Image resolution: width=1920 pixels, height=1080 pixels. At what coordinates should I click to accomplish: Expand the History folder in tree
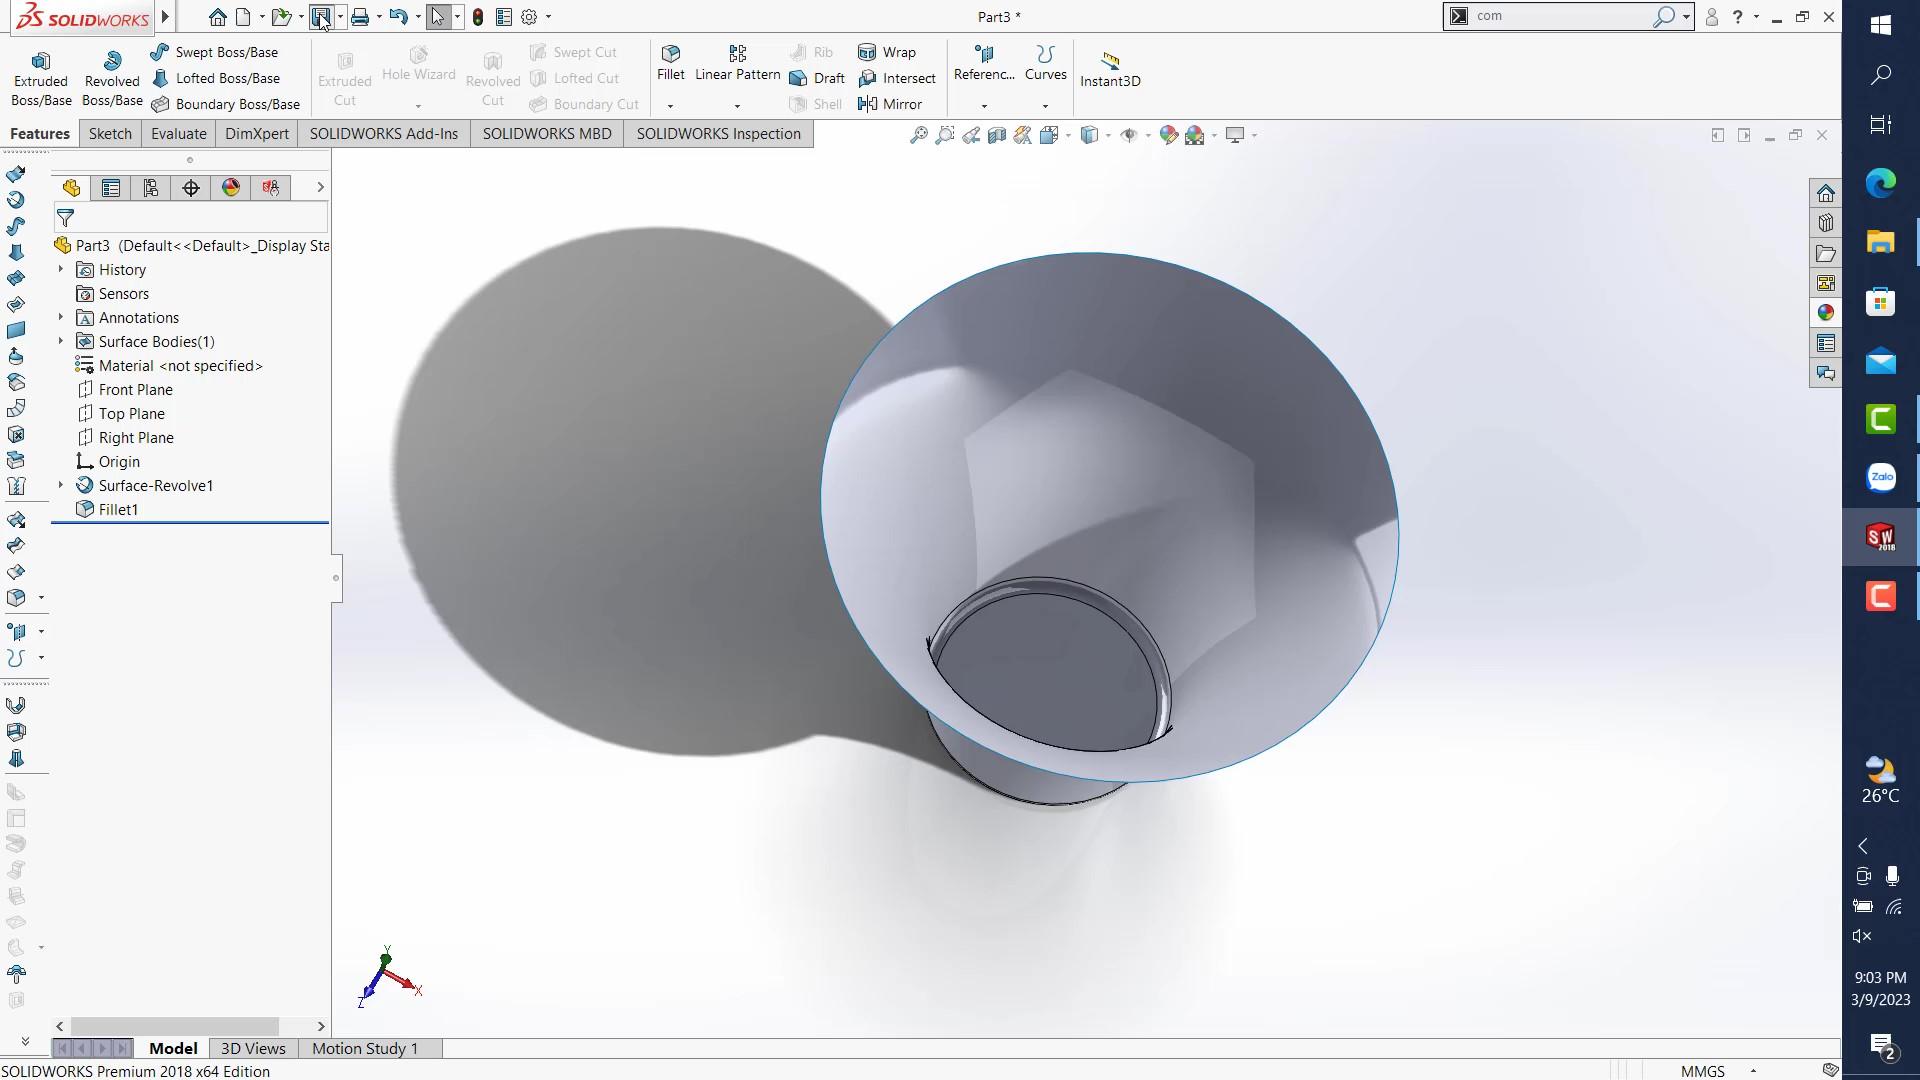(x=60, y=269)
